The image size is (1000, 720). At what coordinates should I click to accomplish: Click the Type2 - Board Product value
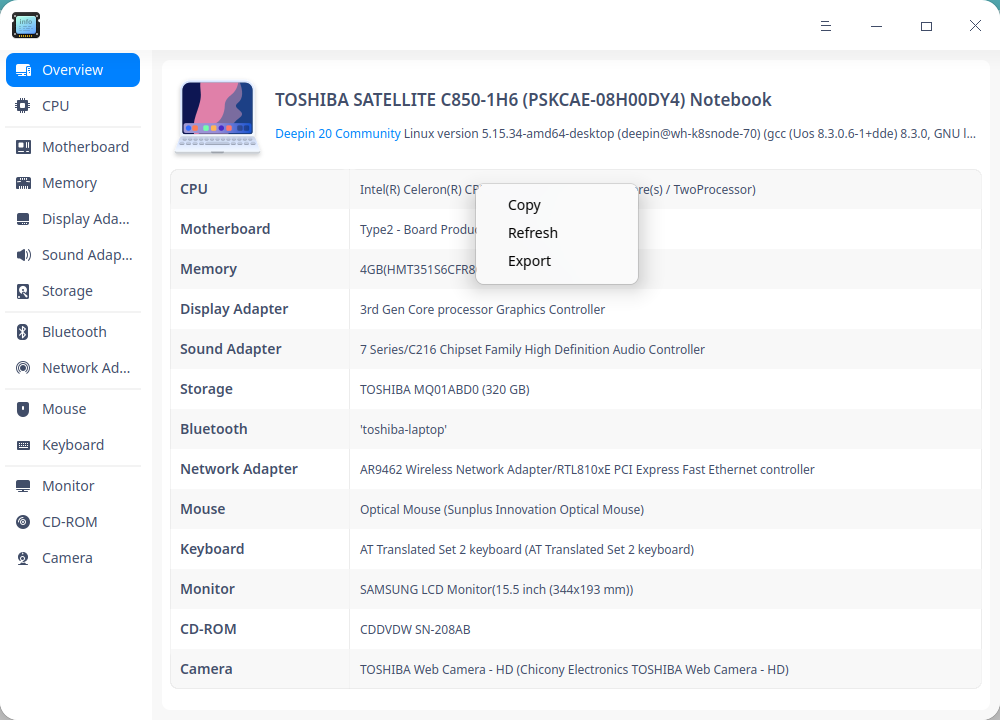tap(418, 230)
